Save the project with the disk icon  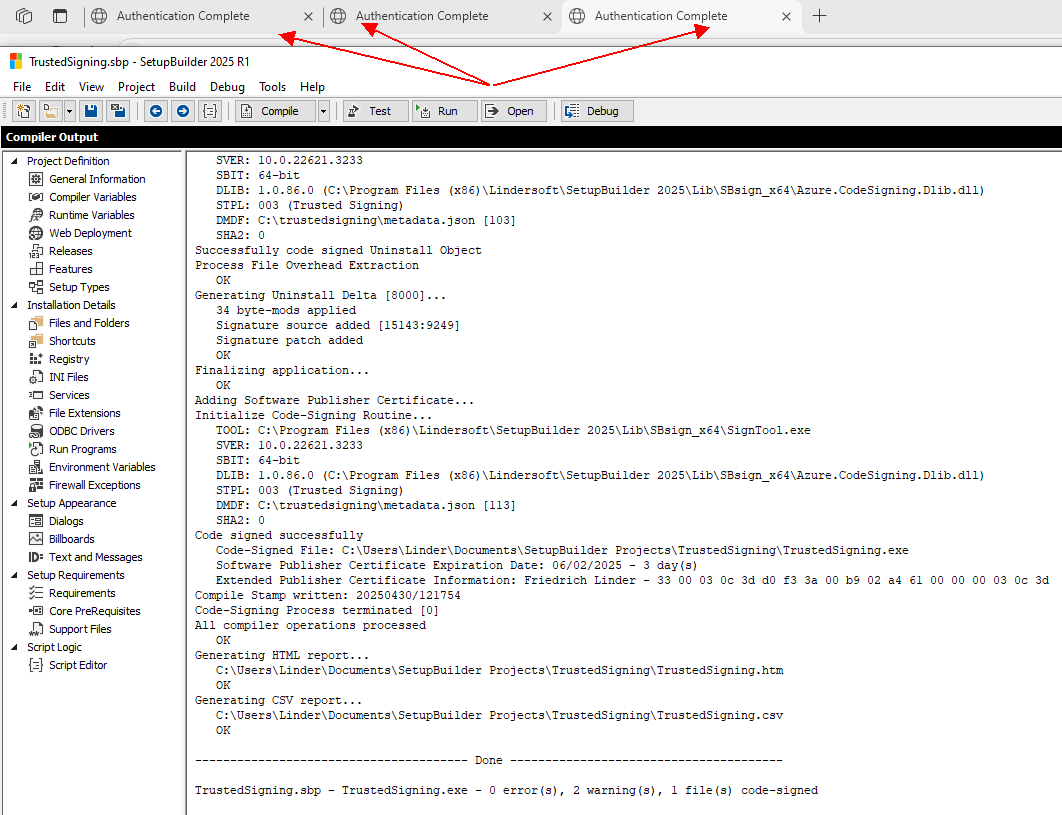(90, 110)
